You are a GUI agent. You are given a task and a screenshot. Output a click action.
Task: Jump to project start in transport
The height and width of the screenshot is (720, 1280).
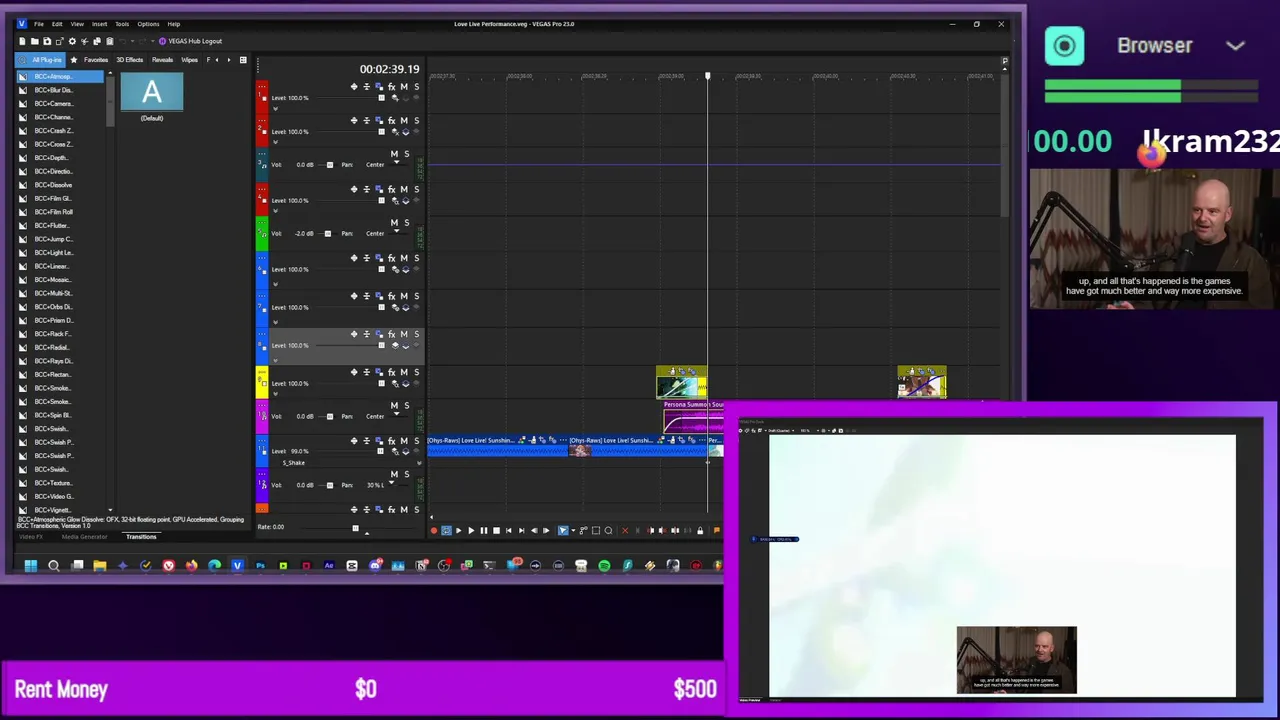[508, 531]
